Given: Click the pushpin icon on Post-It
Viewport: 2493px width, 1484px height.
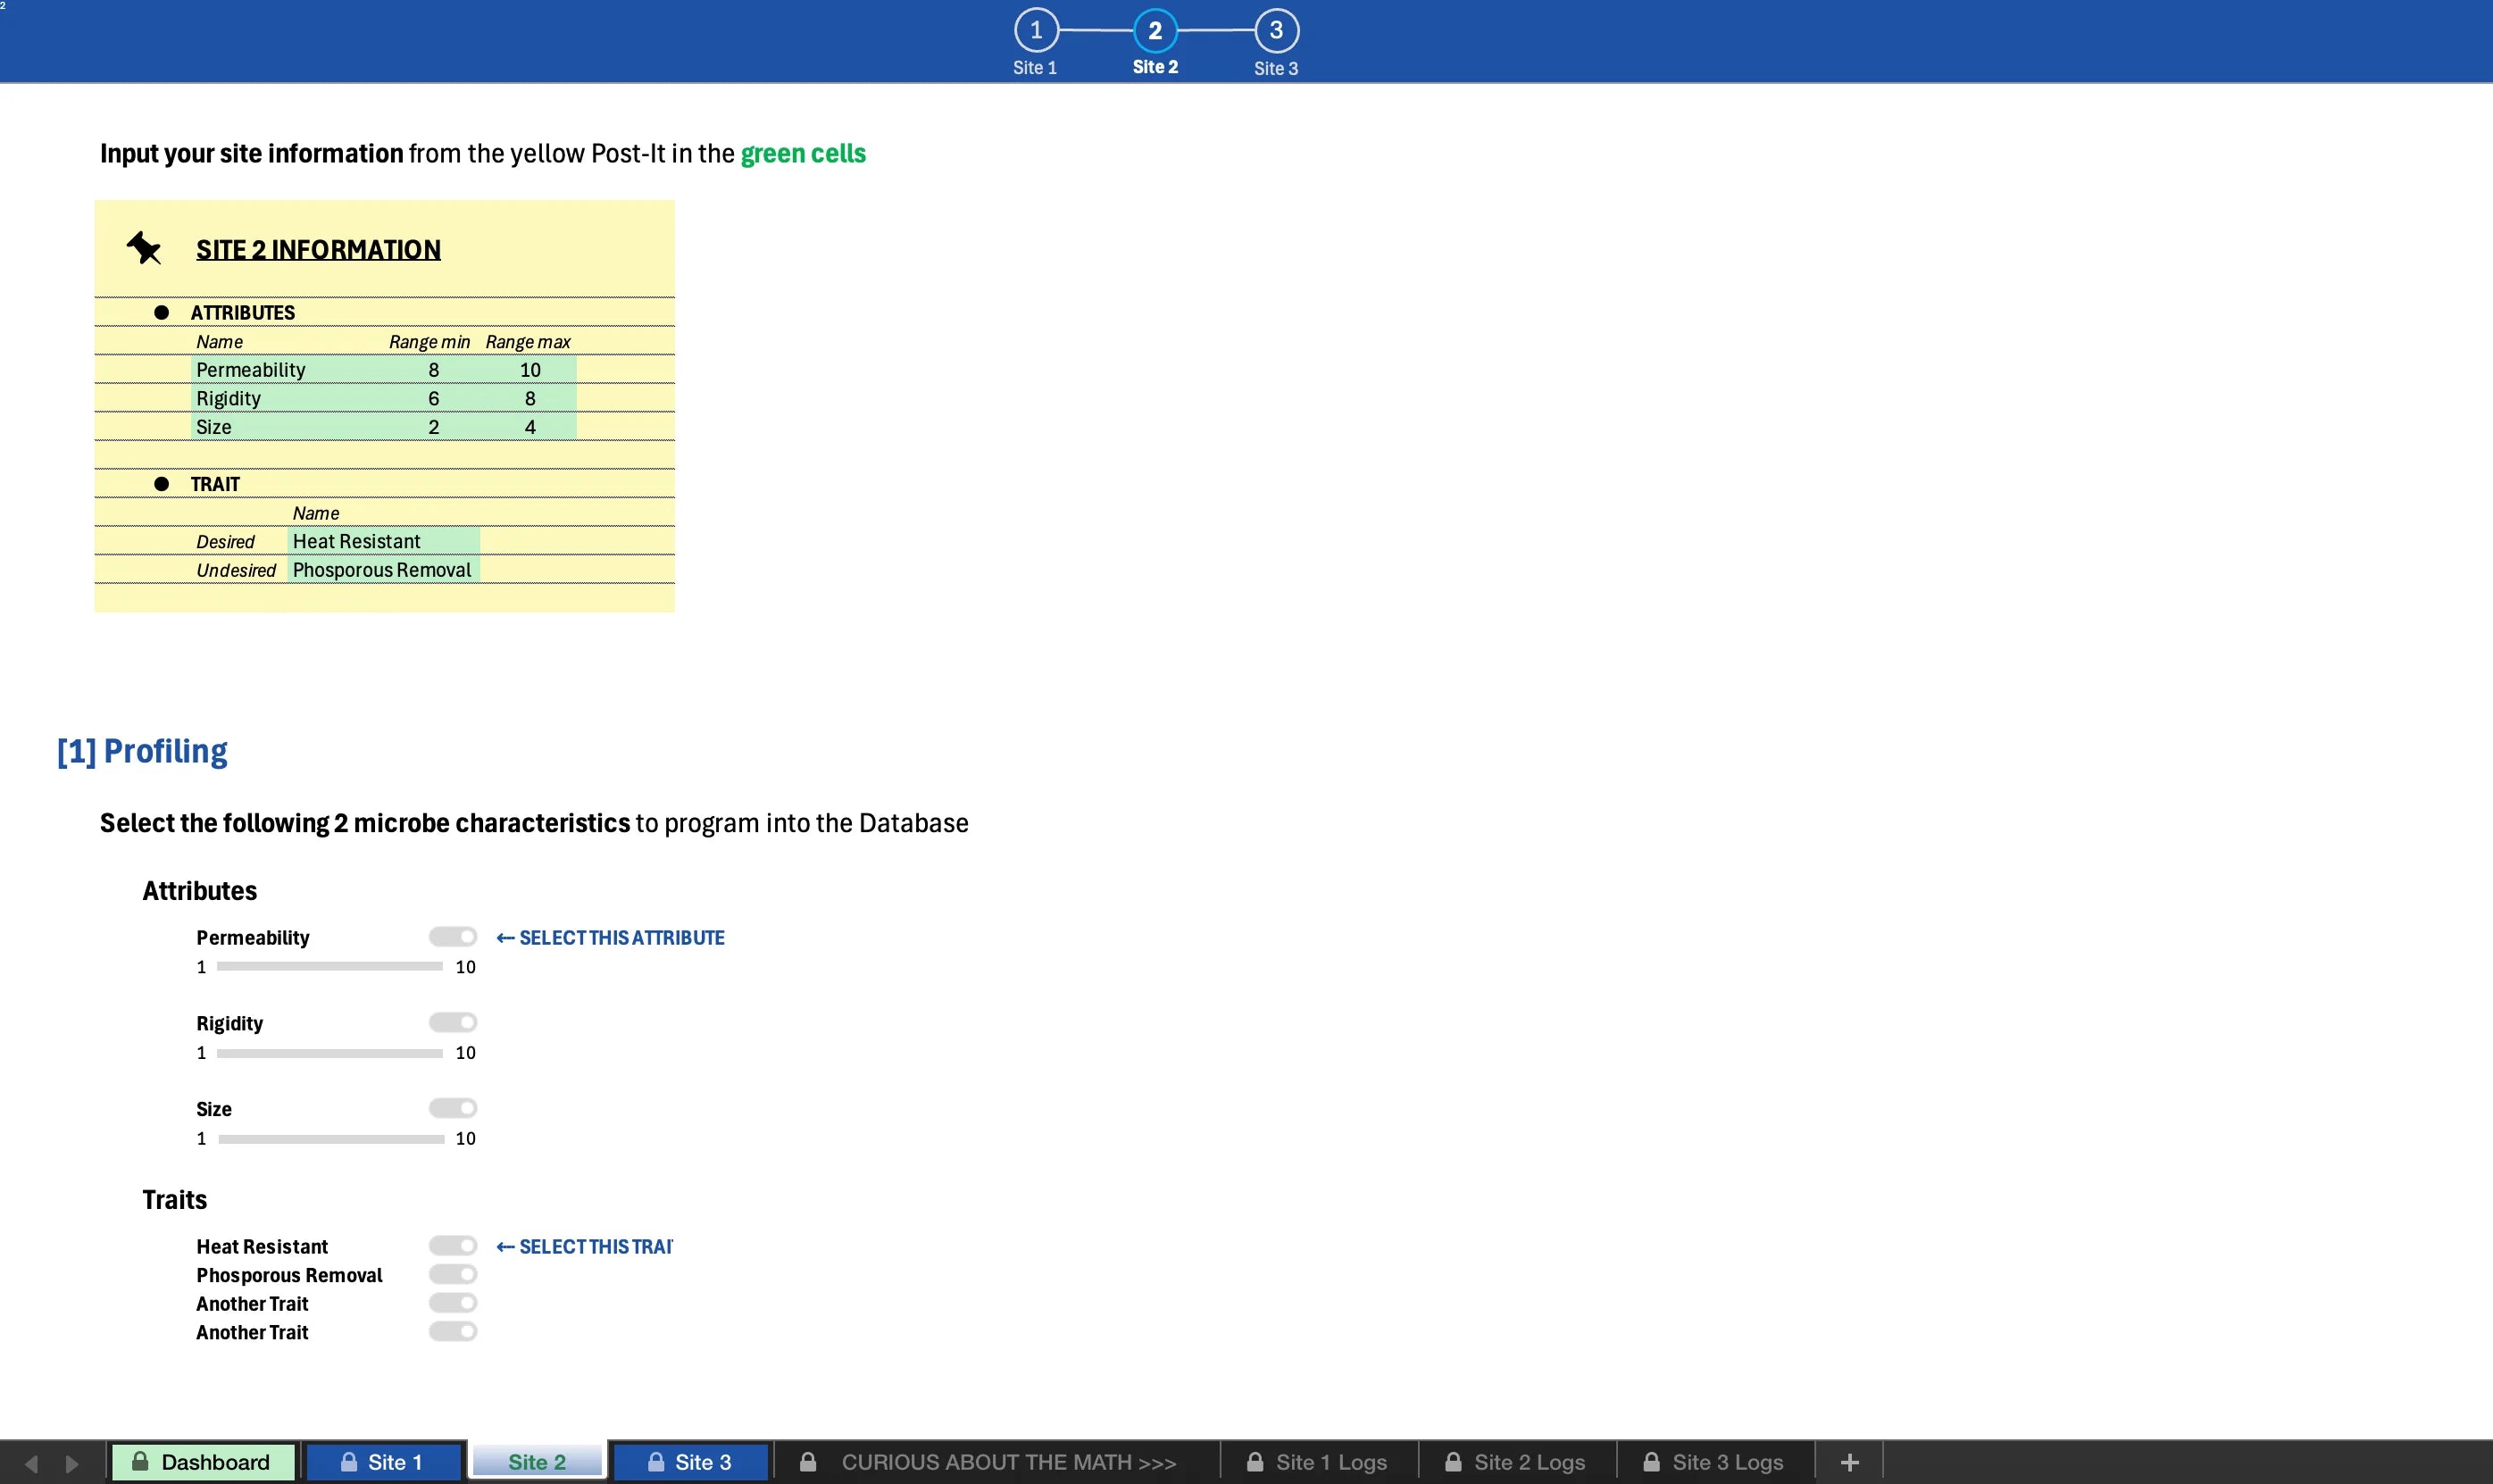Looking at the screenshot, I should tap(144, 247).
